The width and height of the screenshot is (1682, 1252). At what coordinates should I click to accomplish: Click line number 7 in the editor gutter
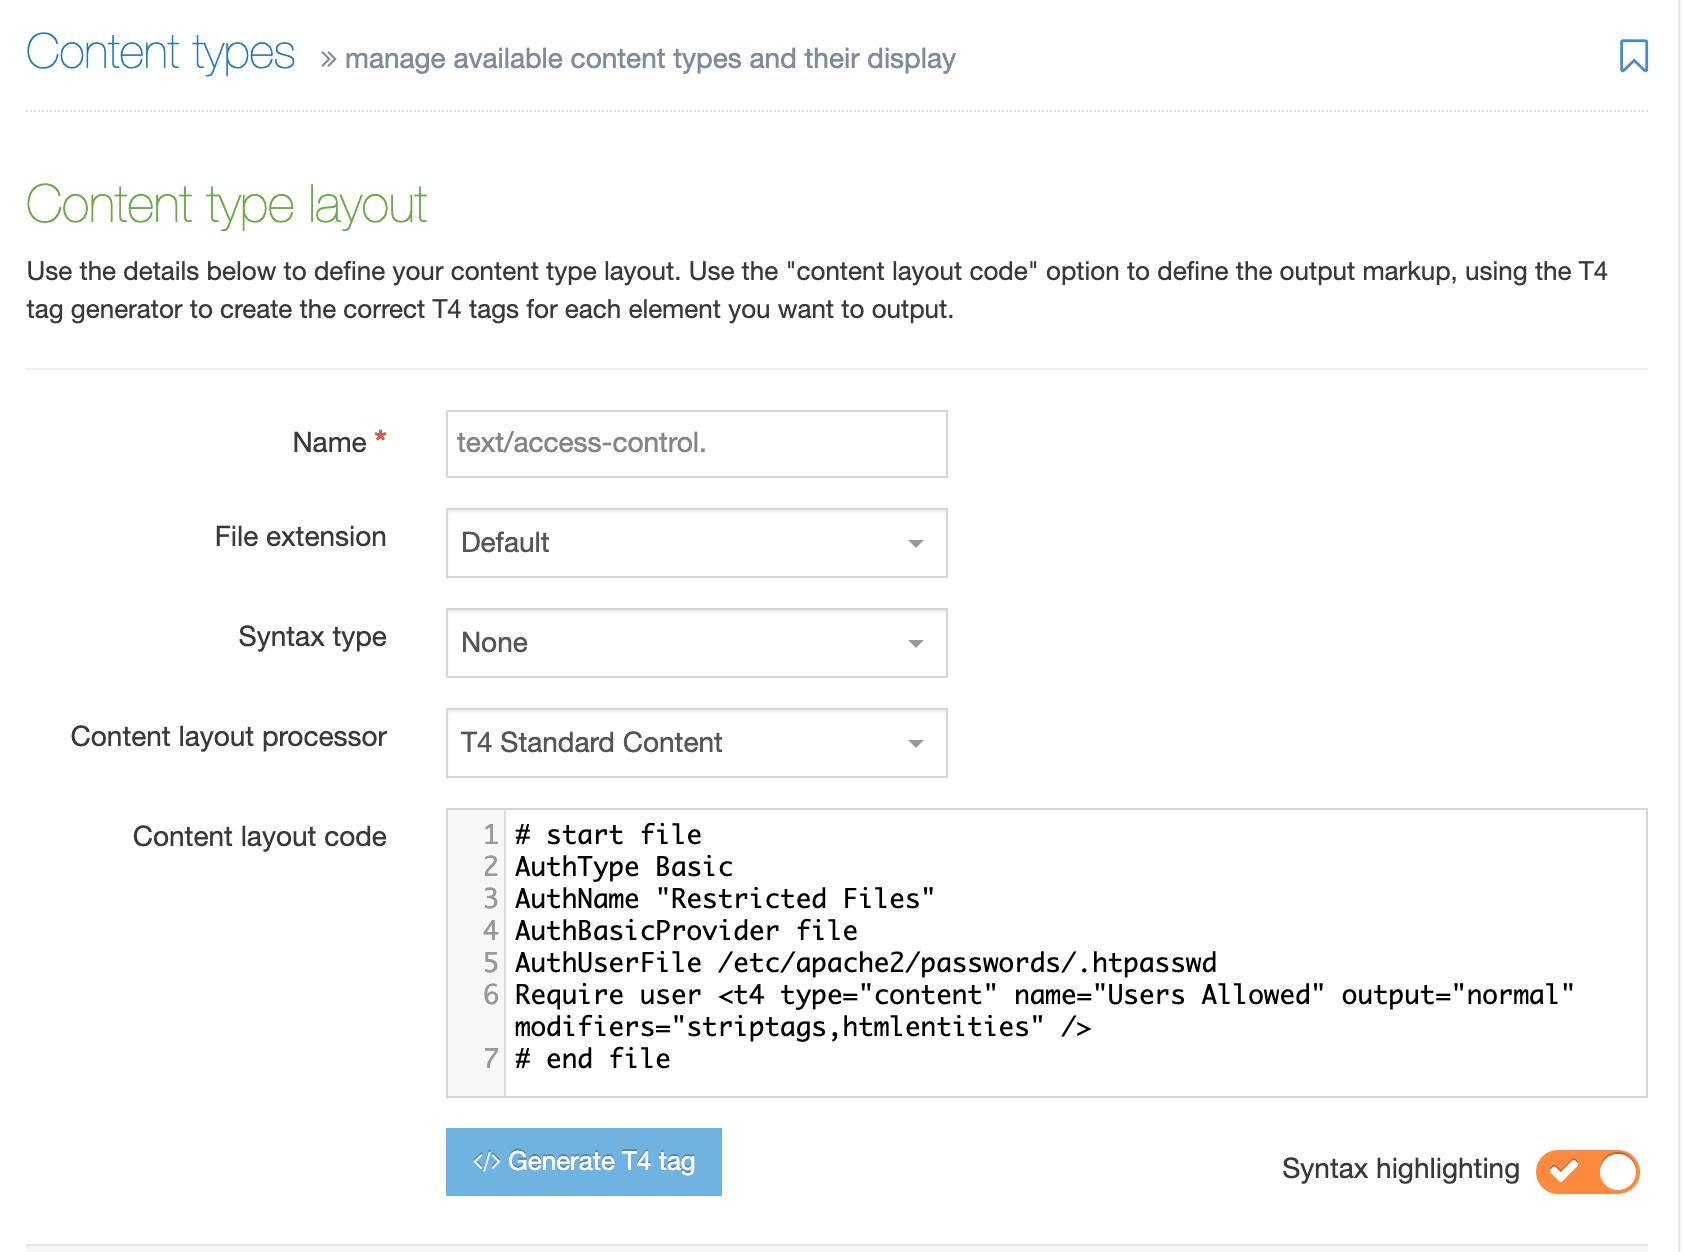(x=490, y=1059)
